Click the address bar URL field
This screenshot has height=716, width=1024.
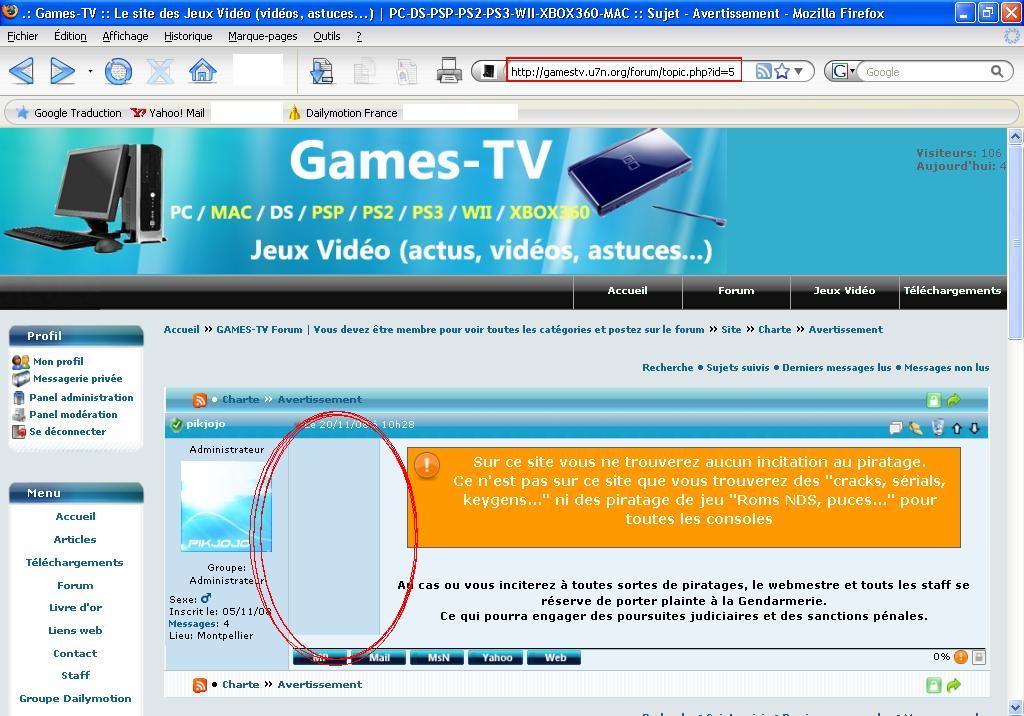(624, 71)
